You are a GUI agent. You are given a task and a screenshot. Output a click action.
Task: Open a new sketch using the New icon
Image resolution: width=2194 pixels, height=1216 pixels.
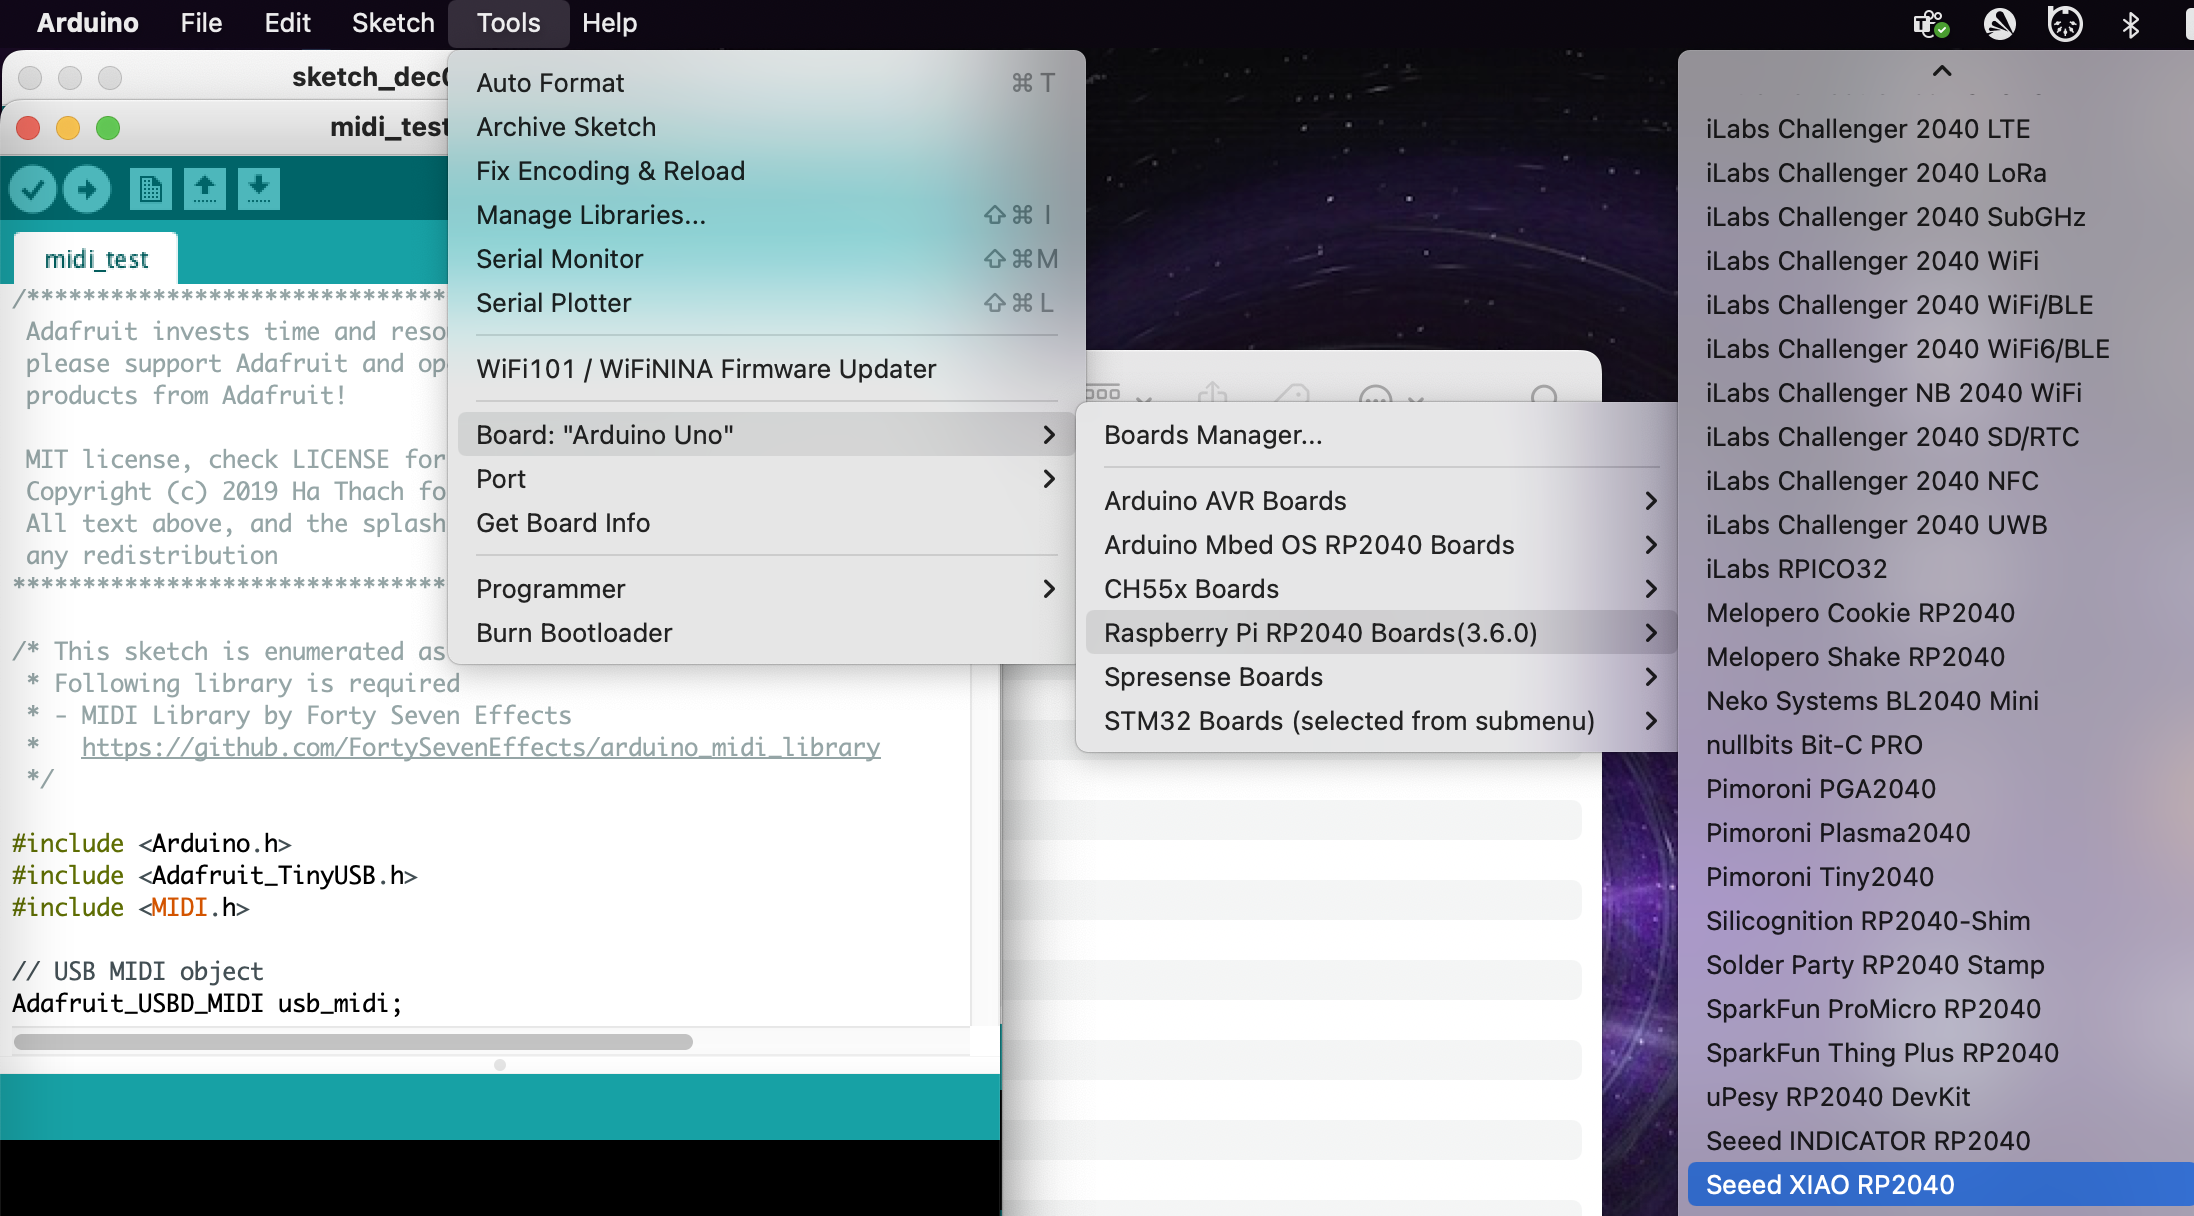click(151, 188)
